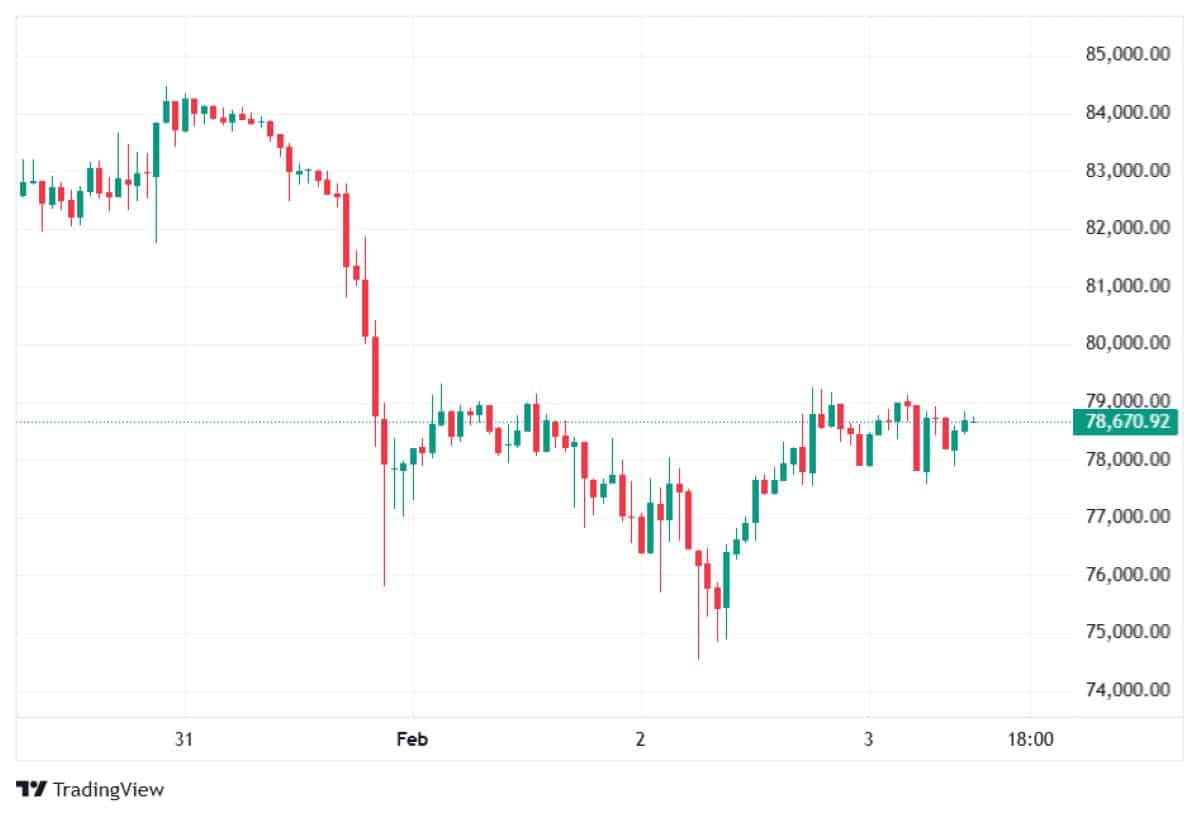Select the 76,000.00 price scale label
This screenshot has height=817, width=1200.
coord(1127,574)
